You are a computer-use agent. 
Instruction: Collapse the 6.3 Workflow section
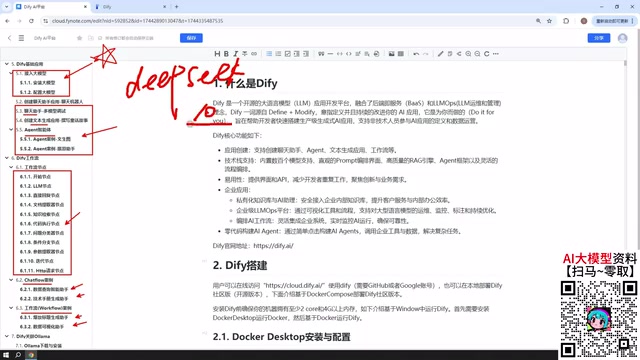(x=11, y=308)
